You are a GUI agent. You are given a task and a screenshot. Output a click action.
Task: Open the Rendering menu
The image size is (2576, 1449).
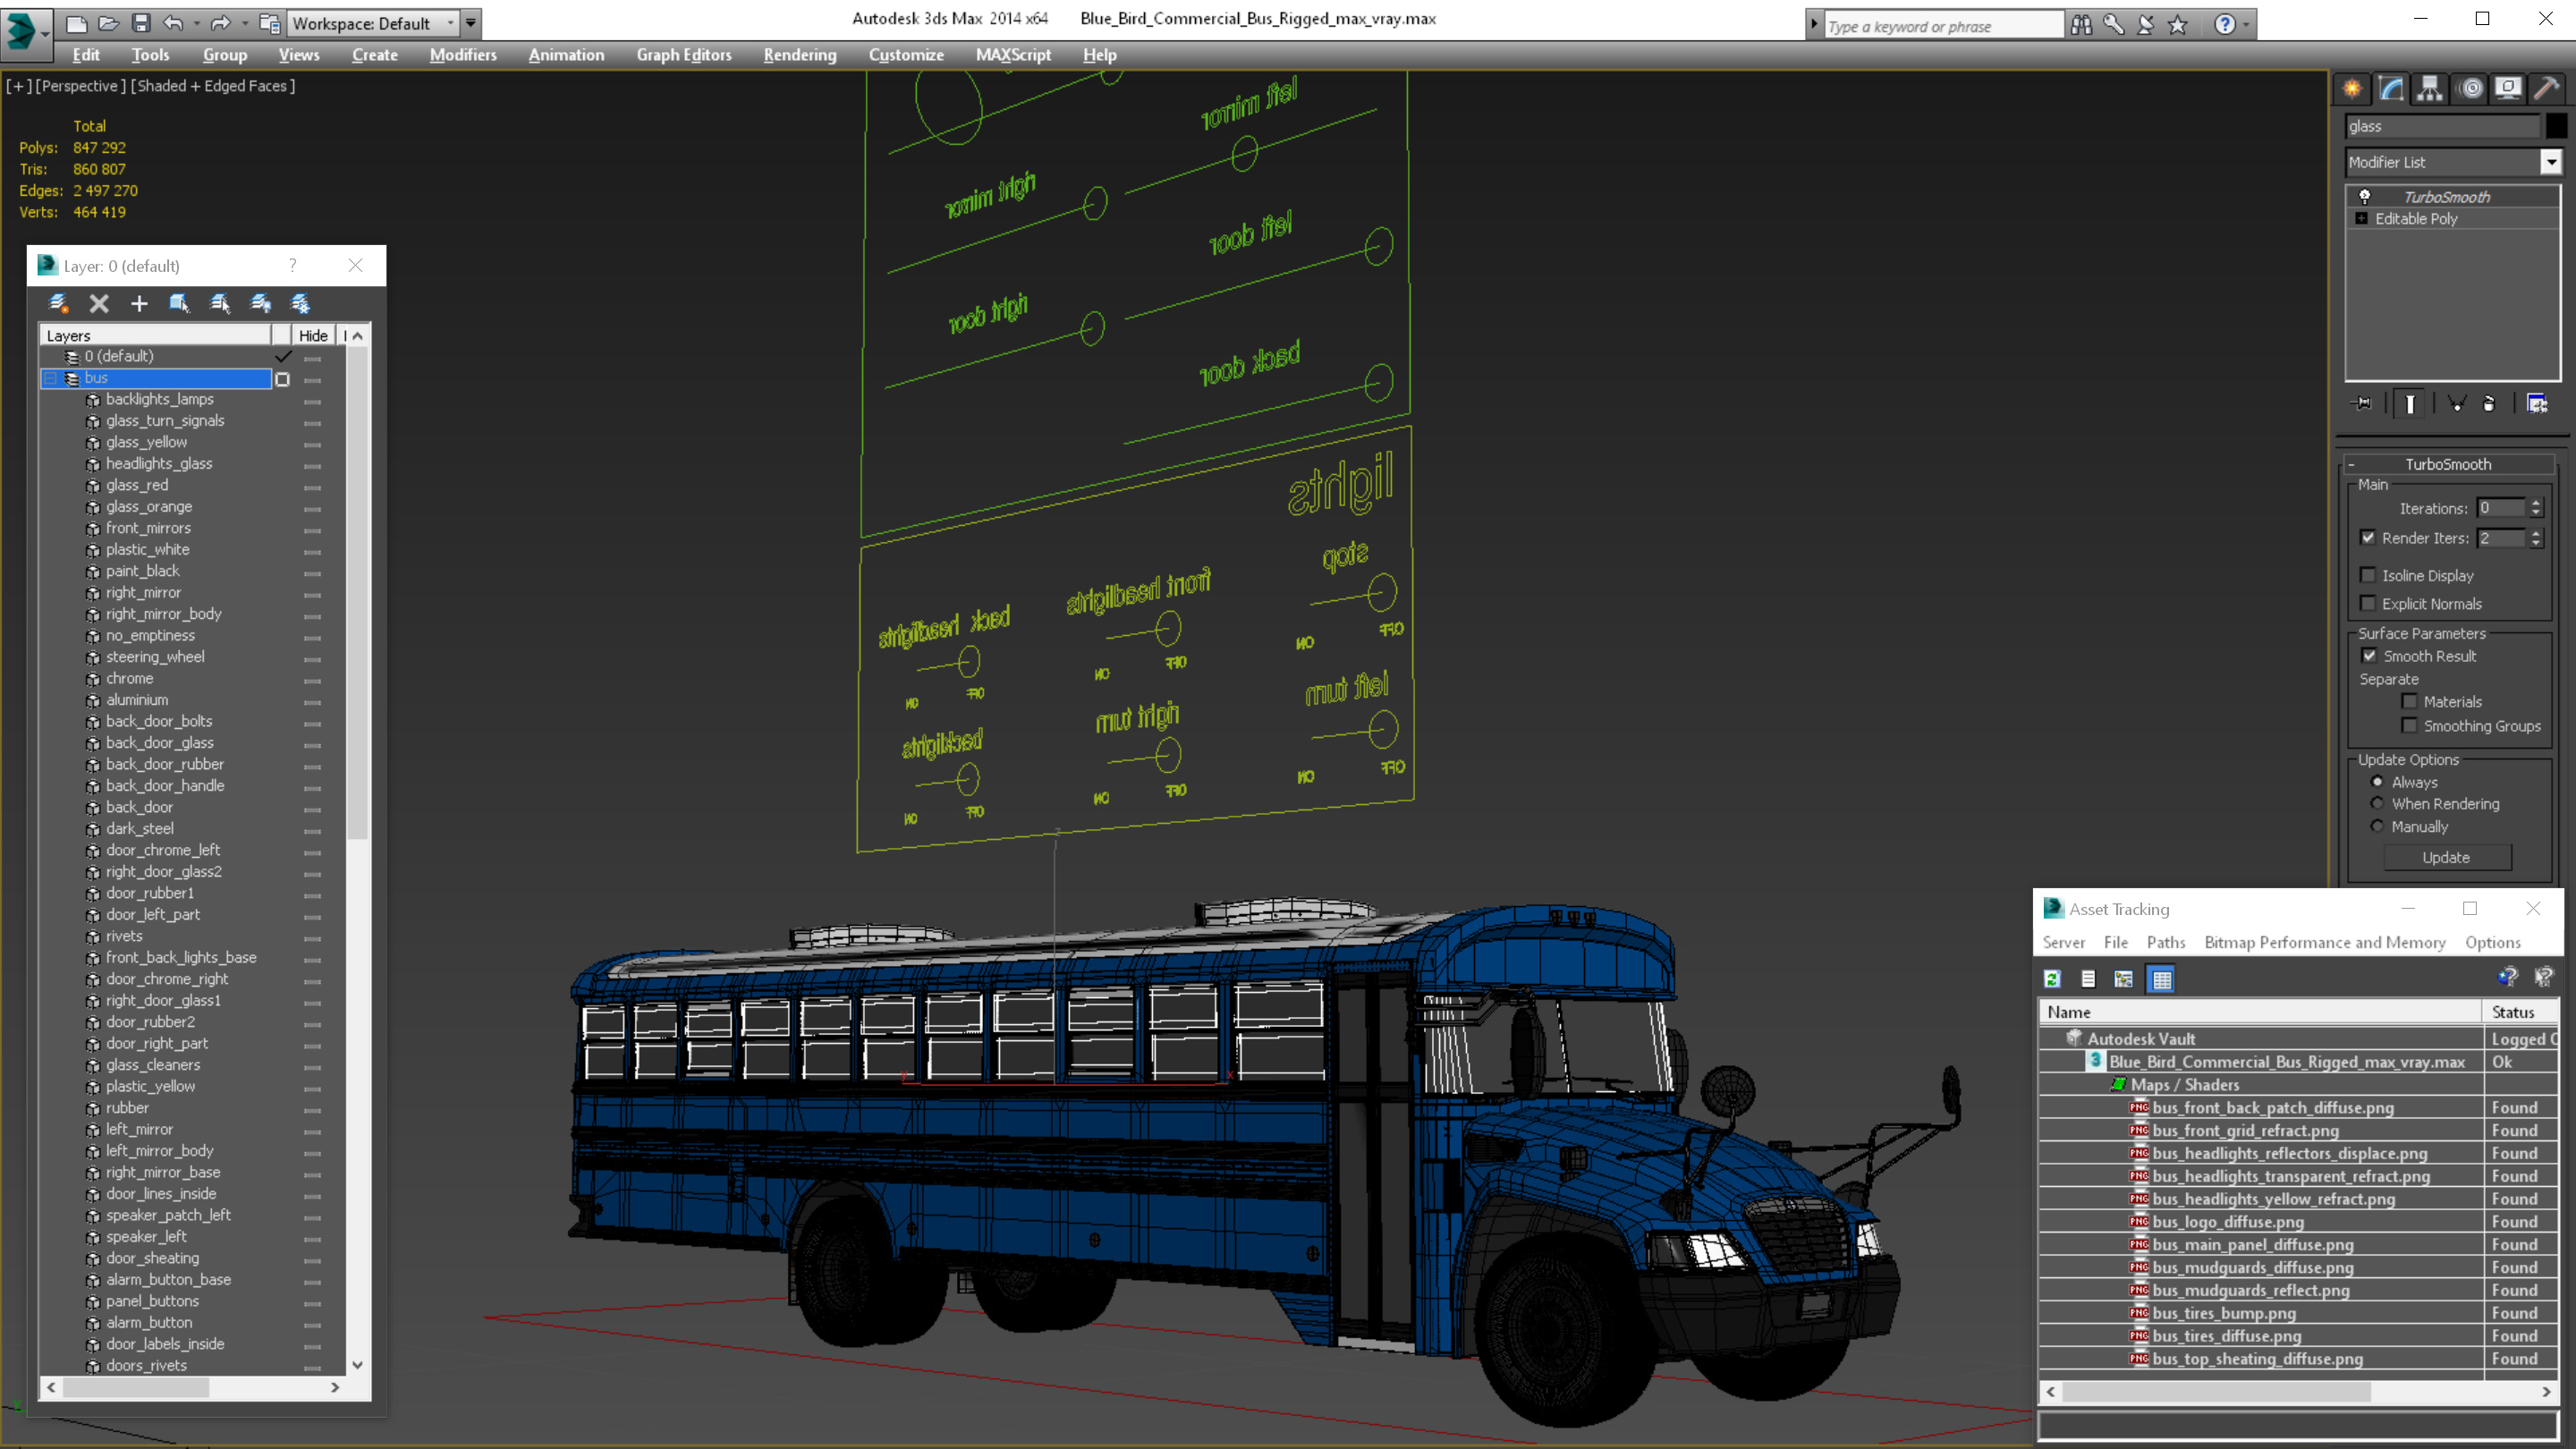click(800, 55)
